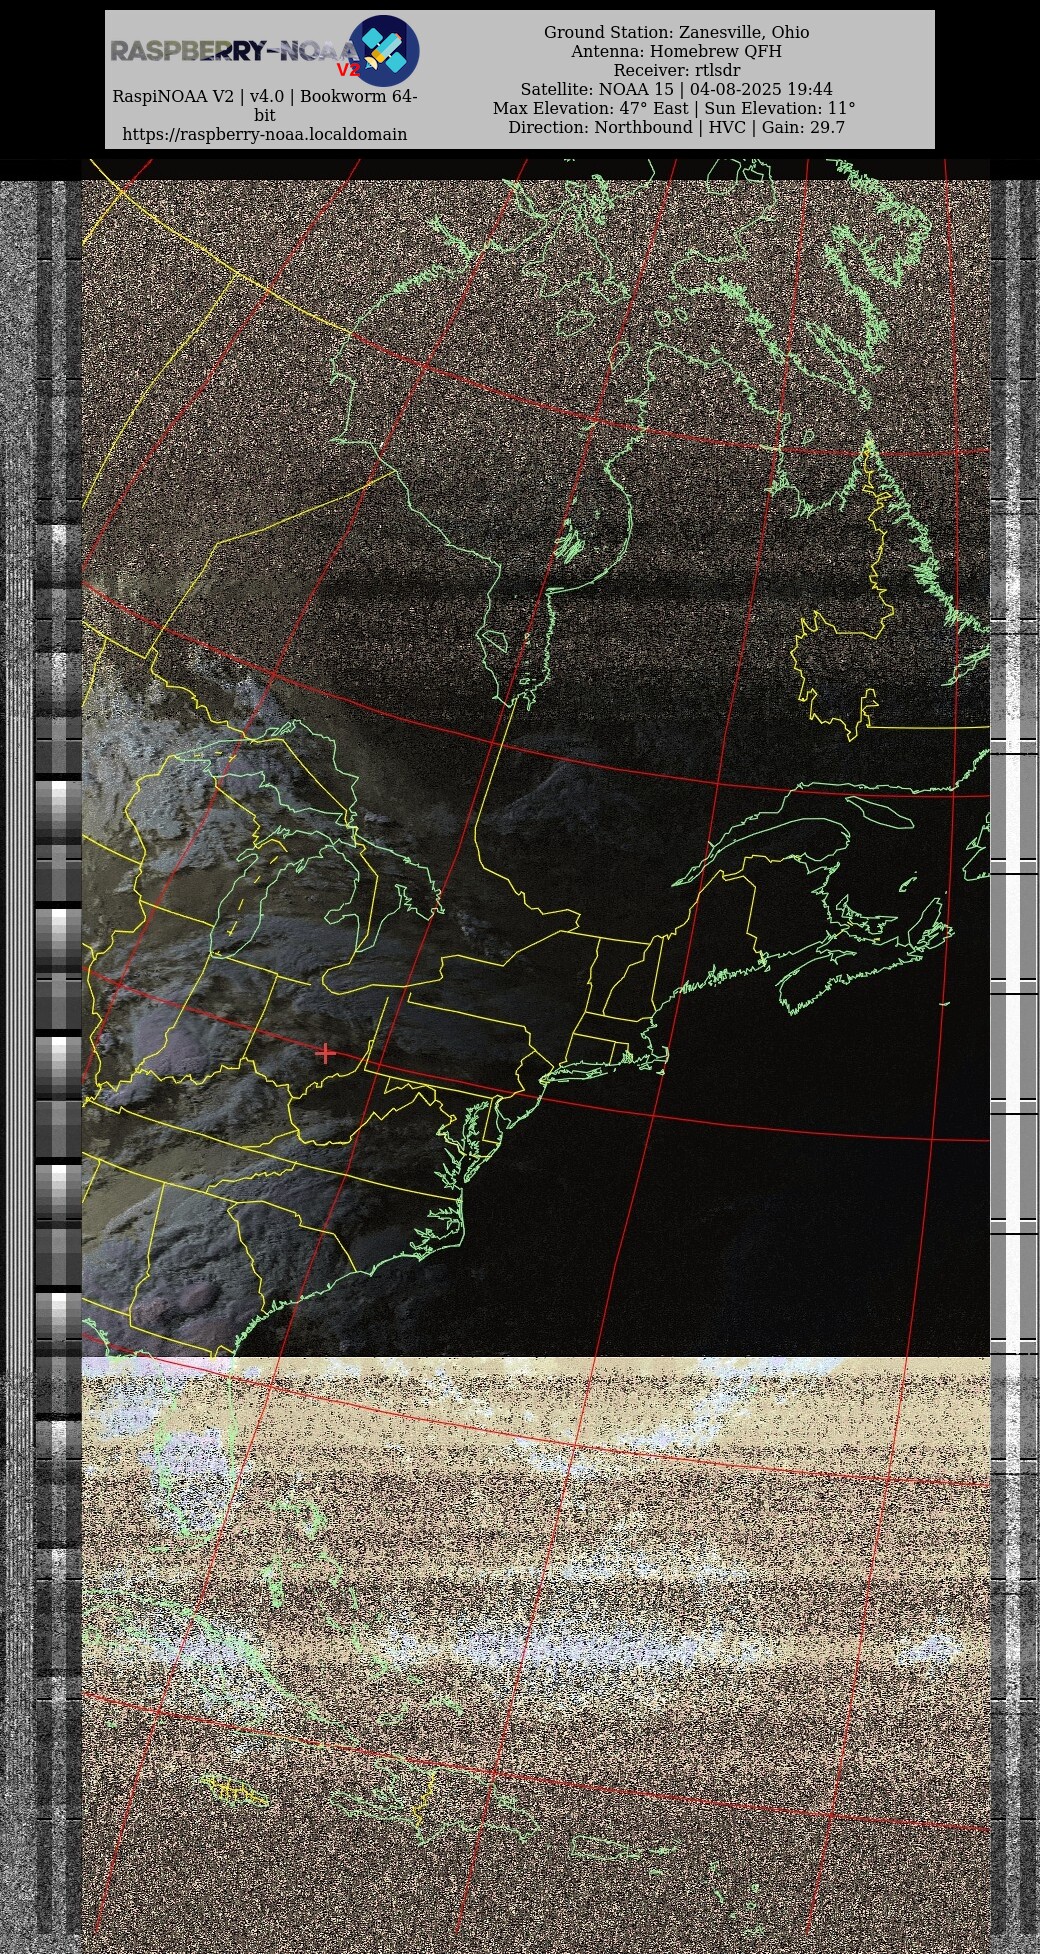Click the Ground Station: Zanesville, Ohio text
The height and width of the screenshot is (1954, 1040).
[x=676, y=32]
